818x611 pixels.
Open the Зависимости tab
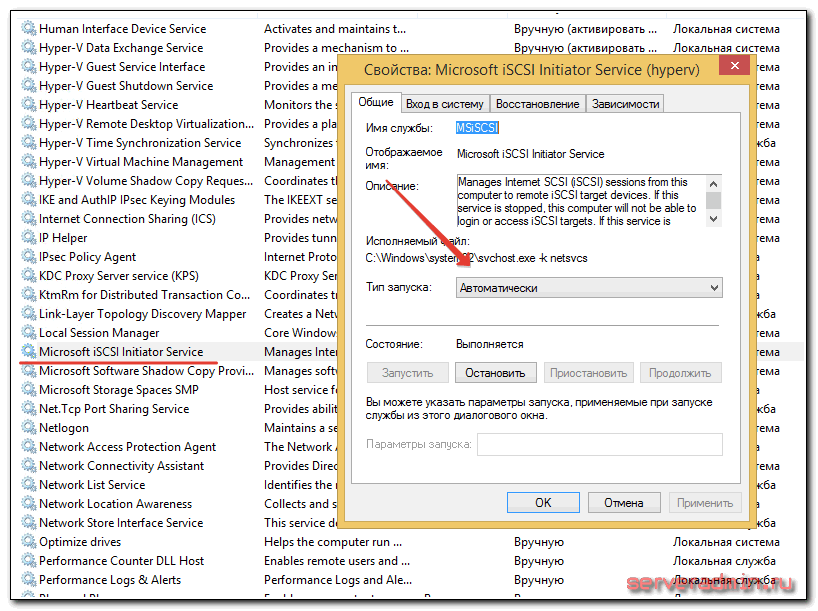coord(625,104)
